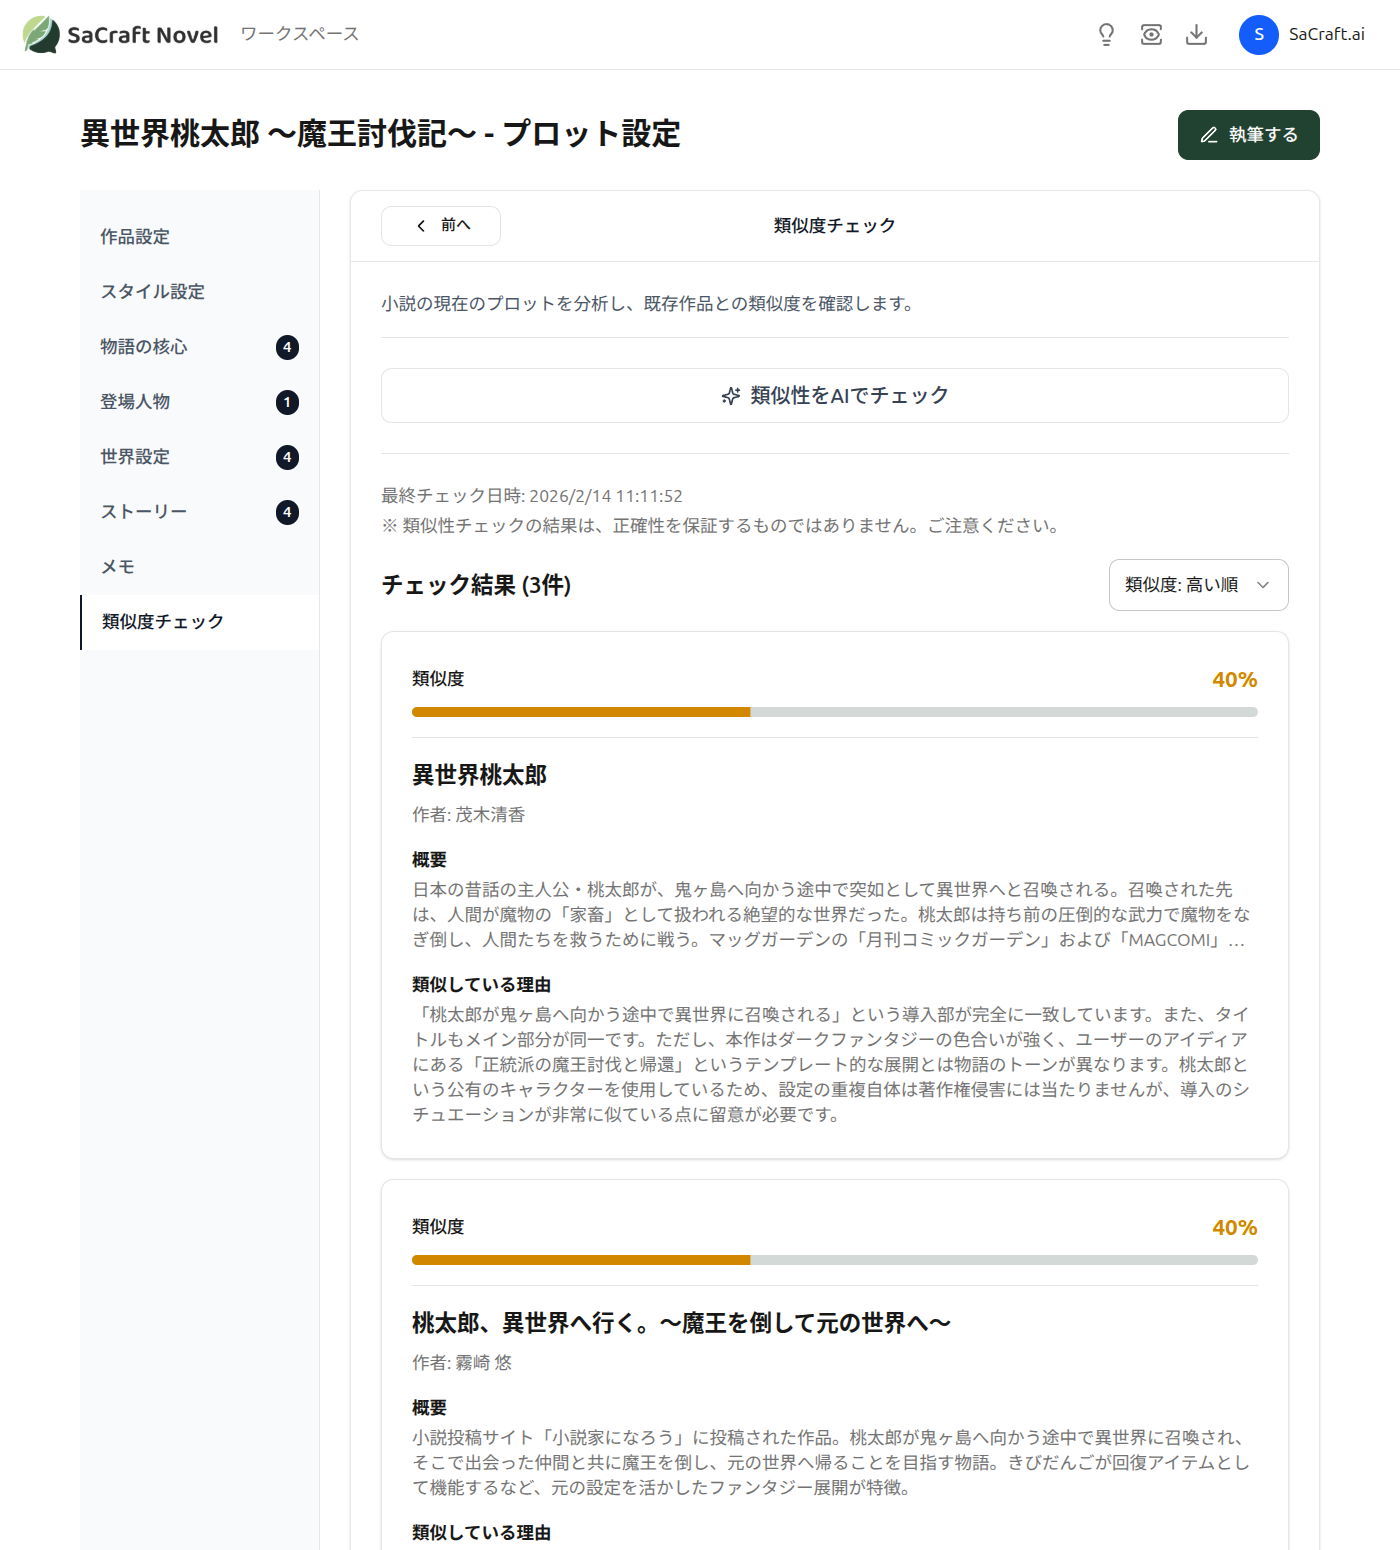The width and height of the screenshot is (1400, 1550).
Task: Open the preview eye icon in header
Action: point(1151,33)
